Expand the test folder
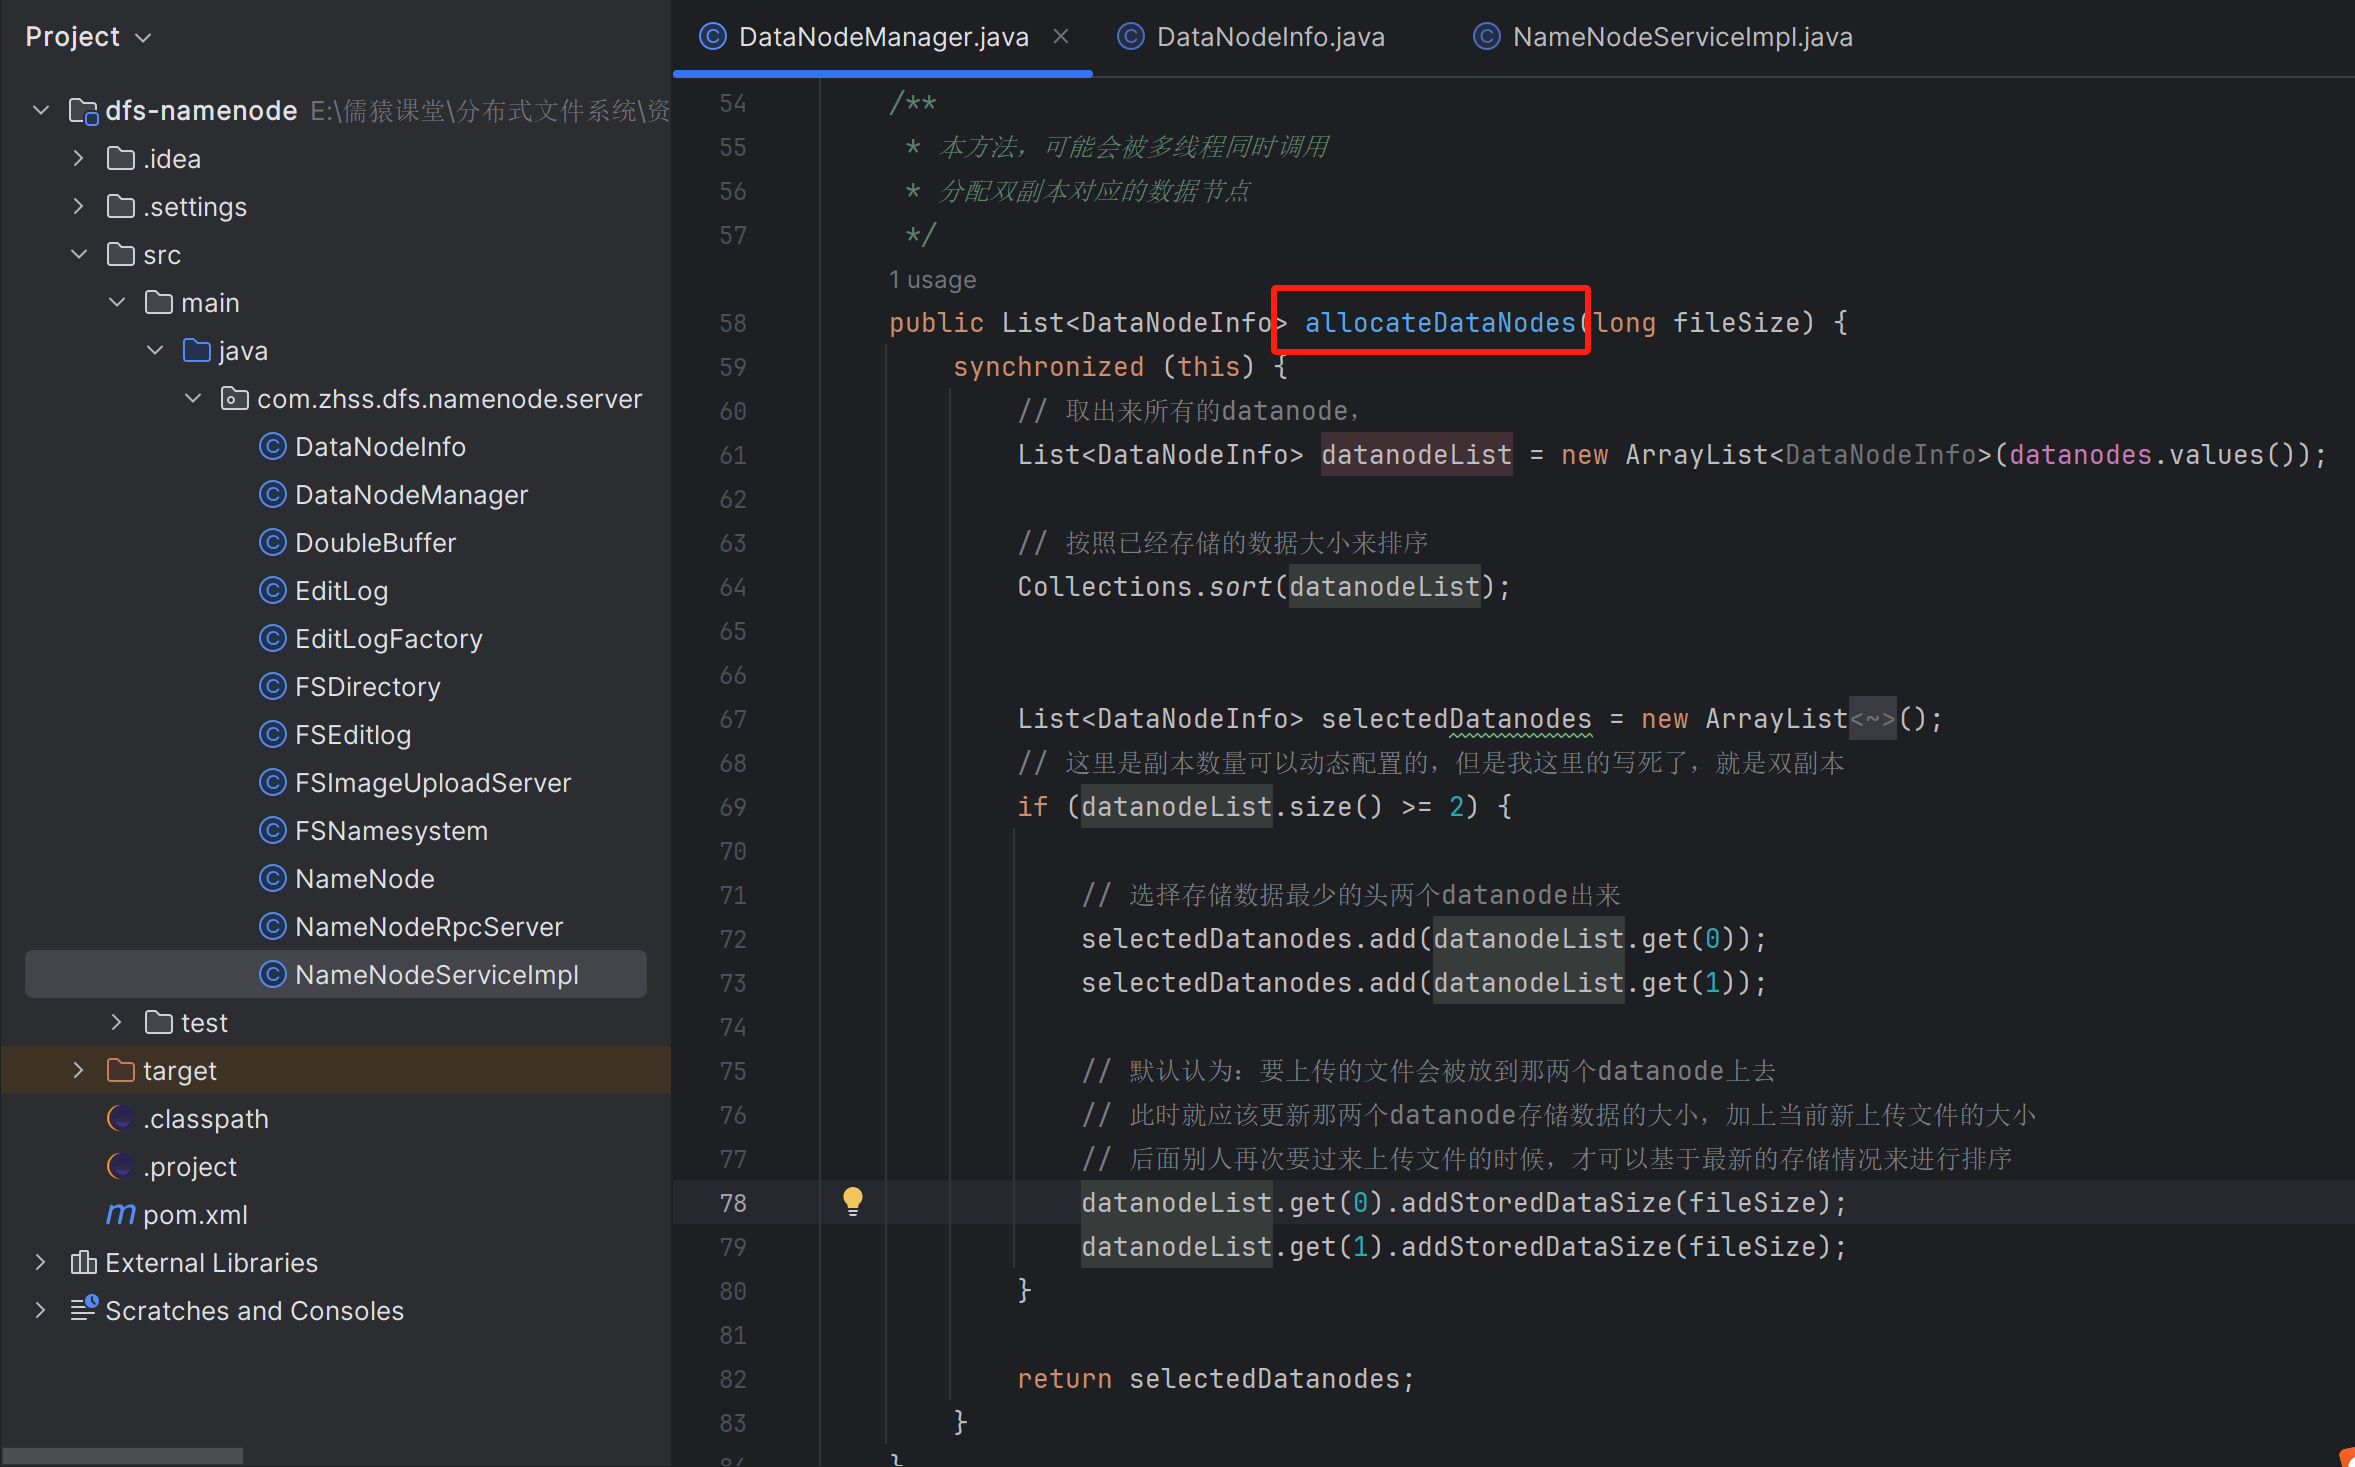Image resolution: width=2355 pixels, height=1467 pixels. click(x=117, y=1022)
